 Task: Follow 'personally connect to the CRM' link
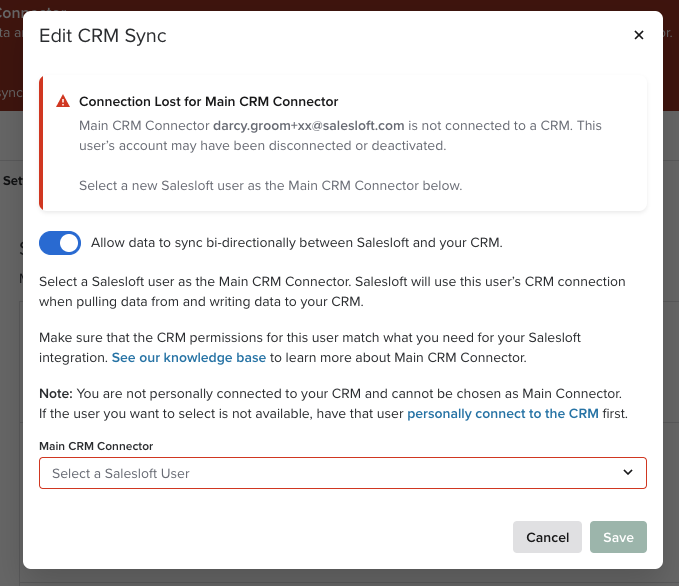click(503, 413)
